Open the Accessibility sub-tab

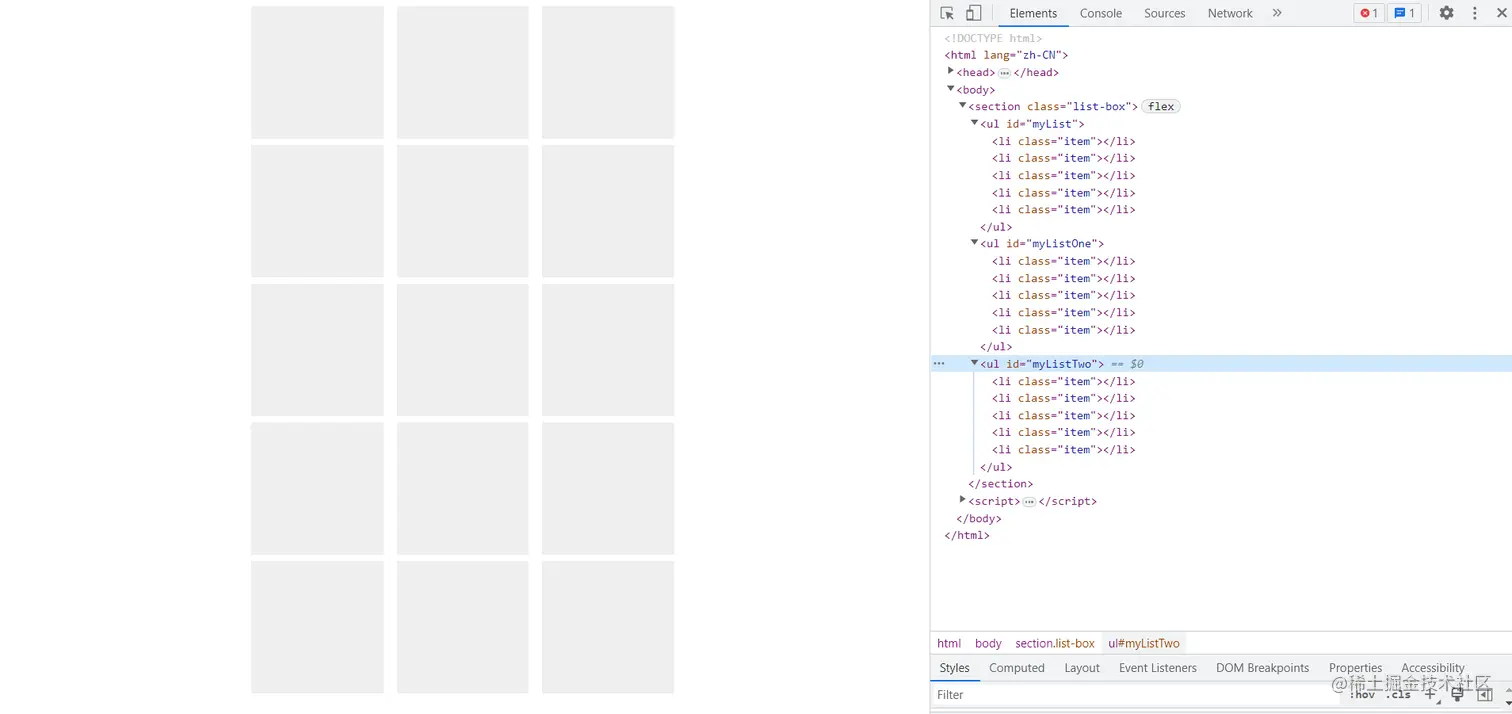pos(1433,668)
